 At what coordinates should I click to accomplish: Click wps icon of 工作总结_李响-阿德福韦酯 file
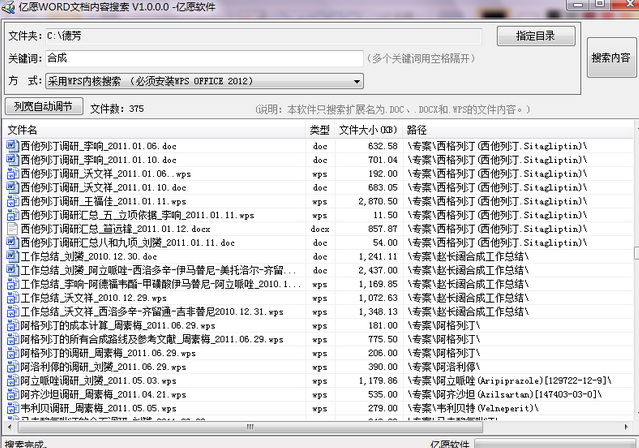click(13, 284)
